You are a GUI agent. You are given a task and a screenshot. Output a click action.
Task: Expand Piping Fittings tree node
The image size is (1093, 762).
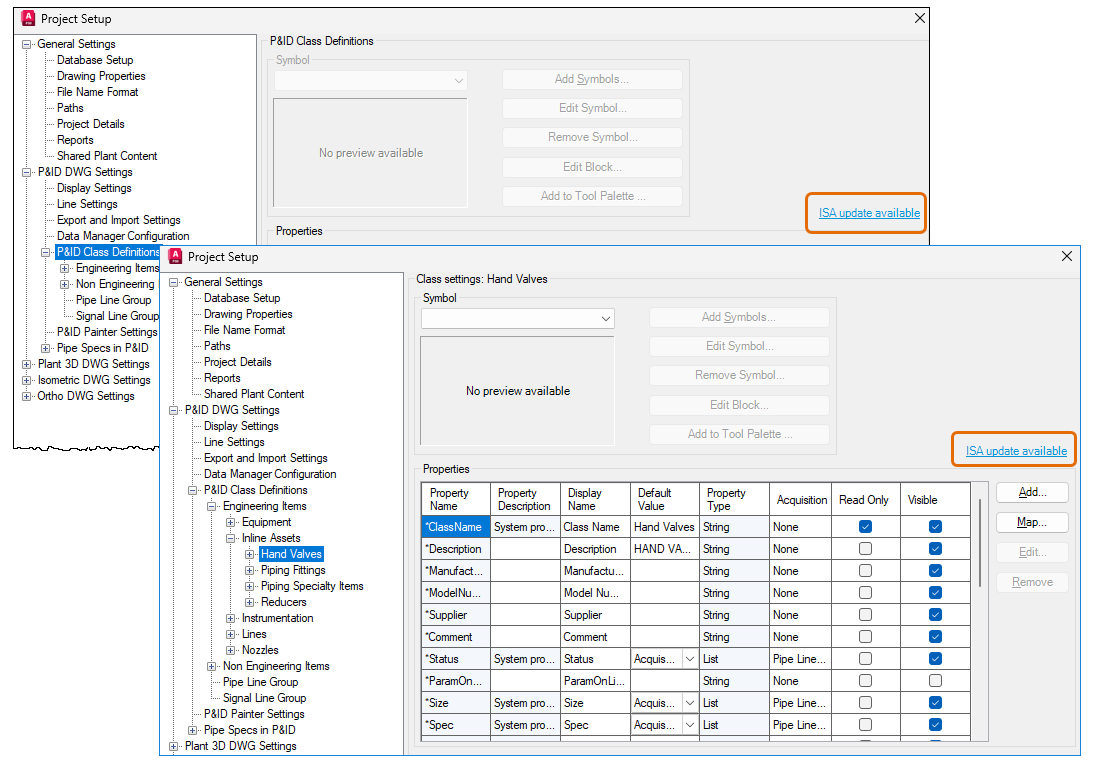(x=250, y=570)
